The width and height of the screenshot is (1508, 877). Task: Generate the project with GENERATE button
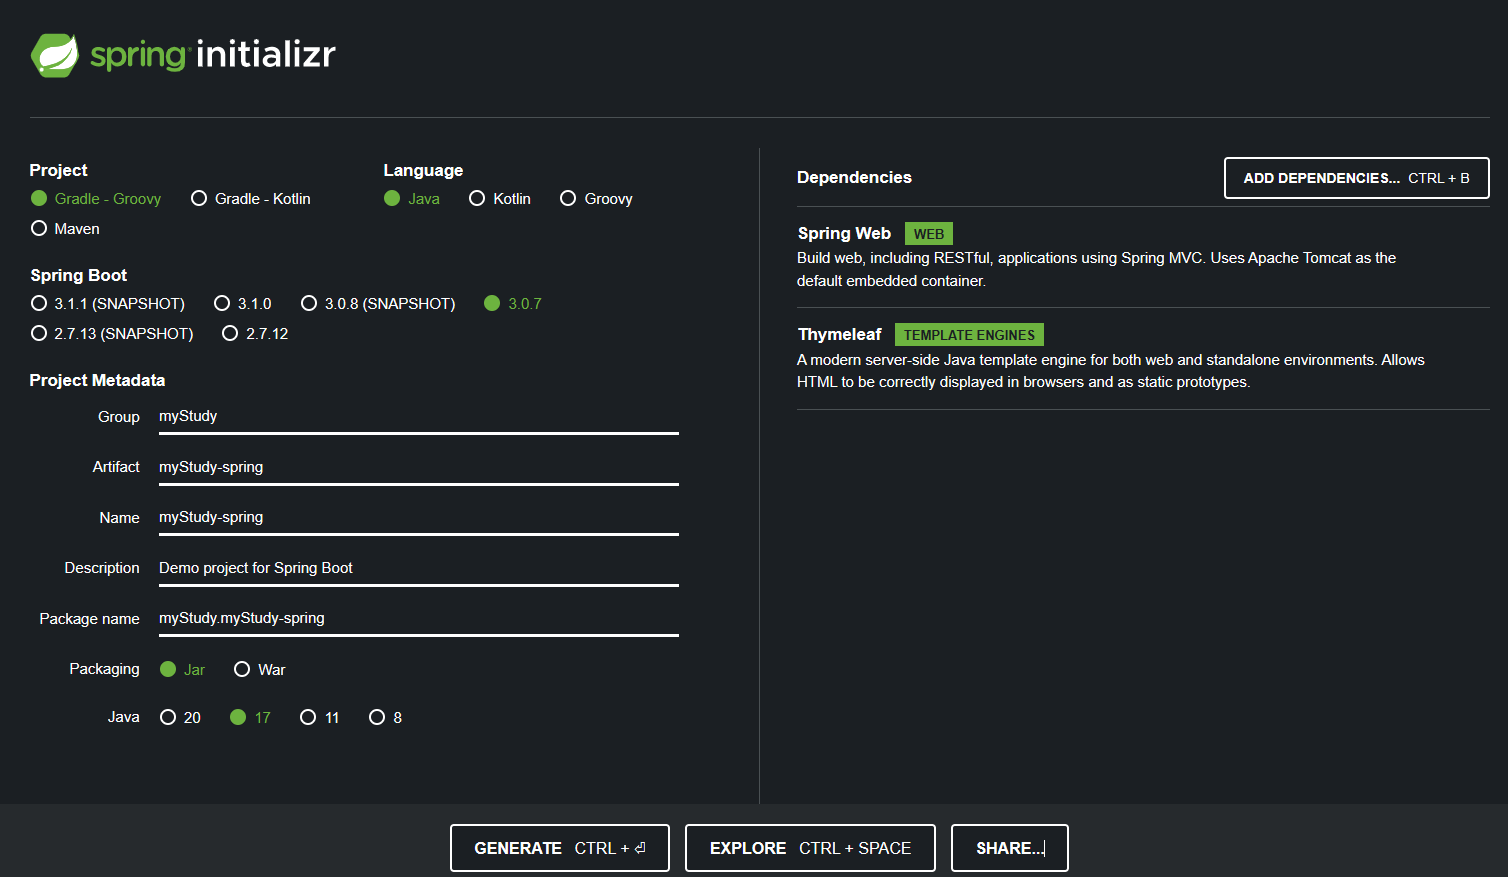click(560, 848)
